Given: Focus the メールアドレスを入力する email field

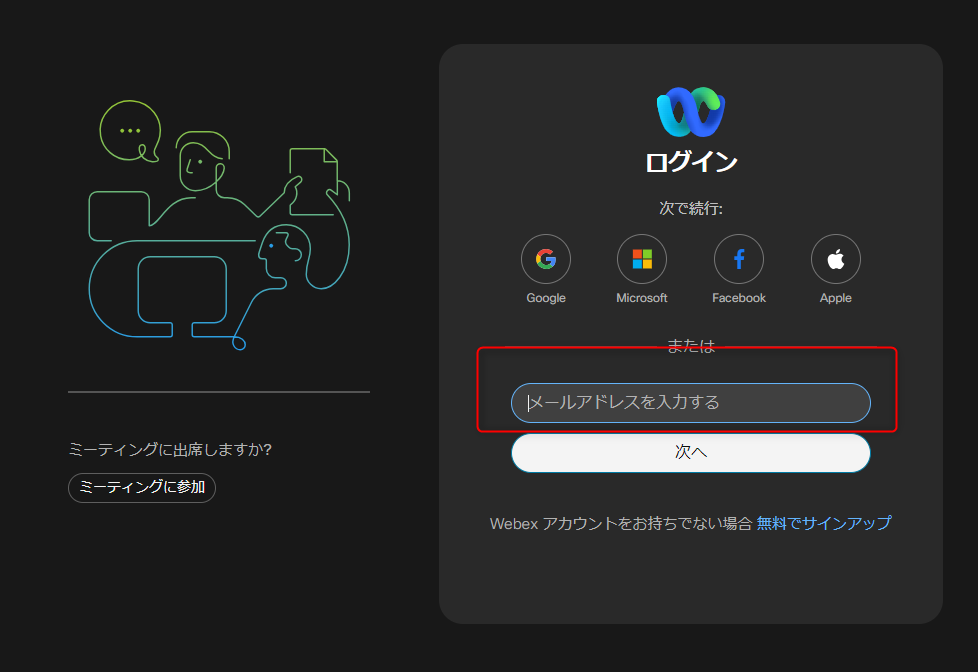Looking at the screenshot, I should (x=690, y=403).
